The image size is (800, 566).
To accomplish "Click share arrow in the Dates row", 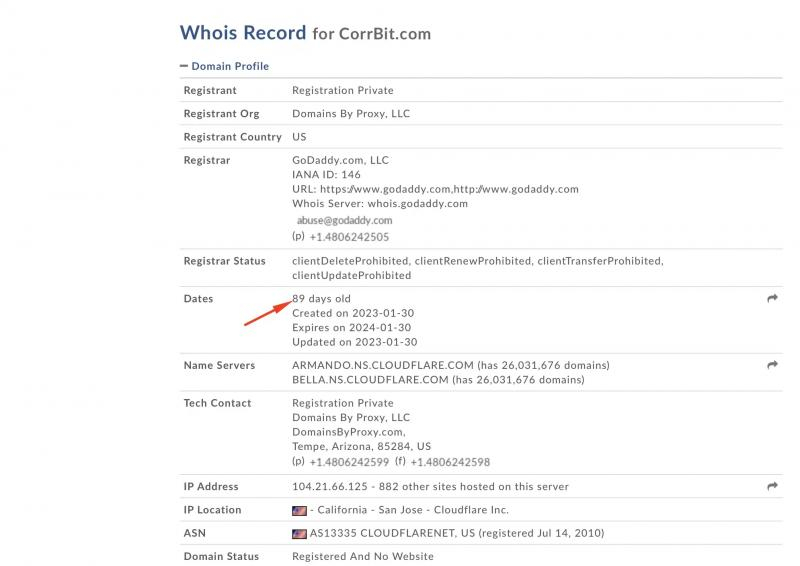I will (x=772, y=298).
